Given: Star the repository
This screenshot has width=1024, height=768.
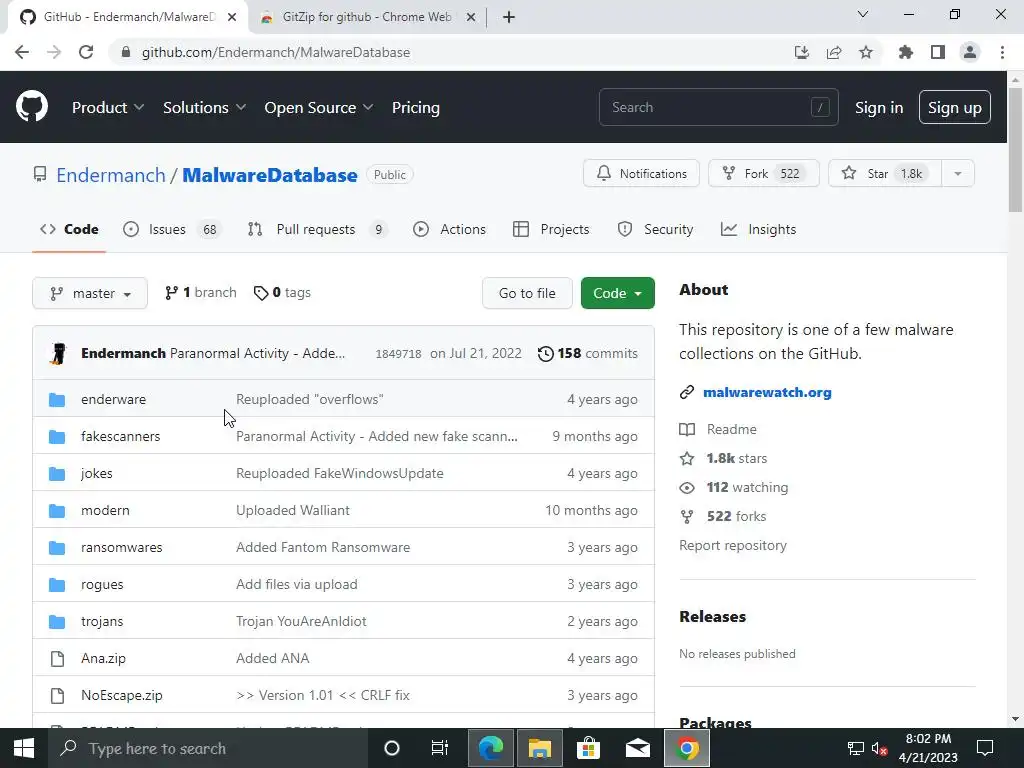Looking at the screenshot, I should click(x=885, y=174).
